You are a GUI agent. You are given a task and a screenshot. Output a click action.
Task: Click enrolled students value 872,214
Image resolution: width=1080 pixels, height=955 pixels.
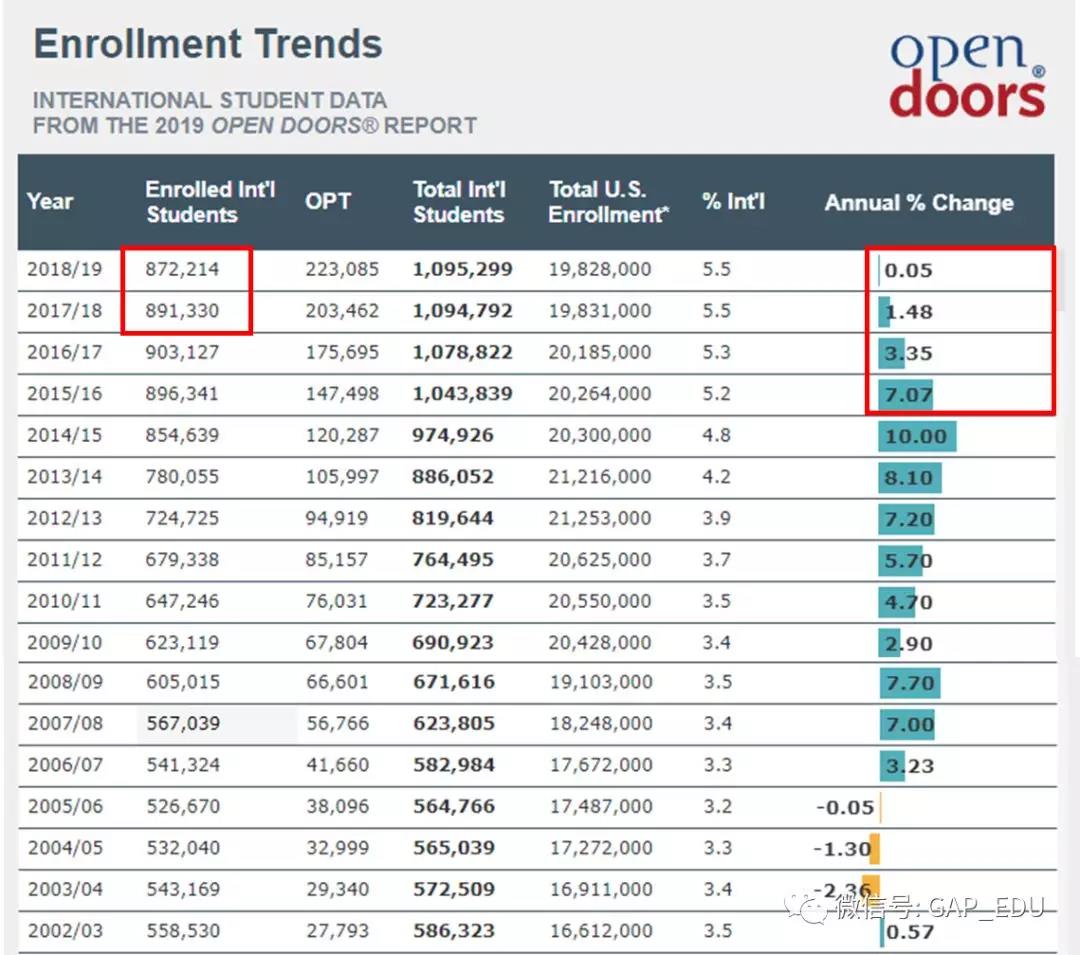[x=182, y=269]
